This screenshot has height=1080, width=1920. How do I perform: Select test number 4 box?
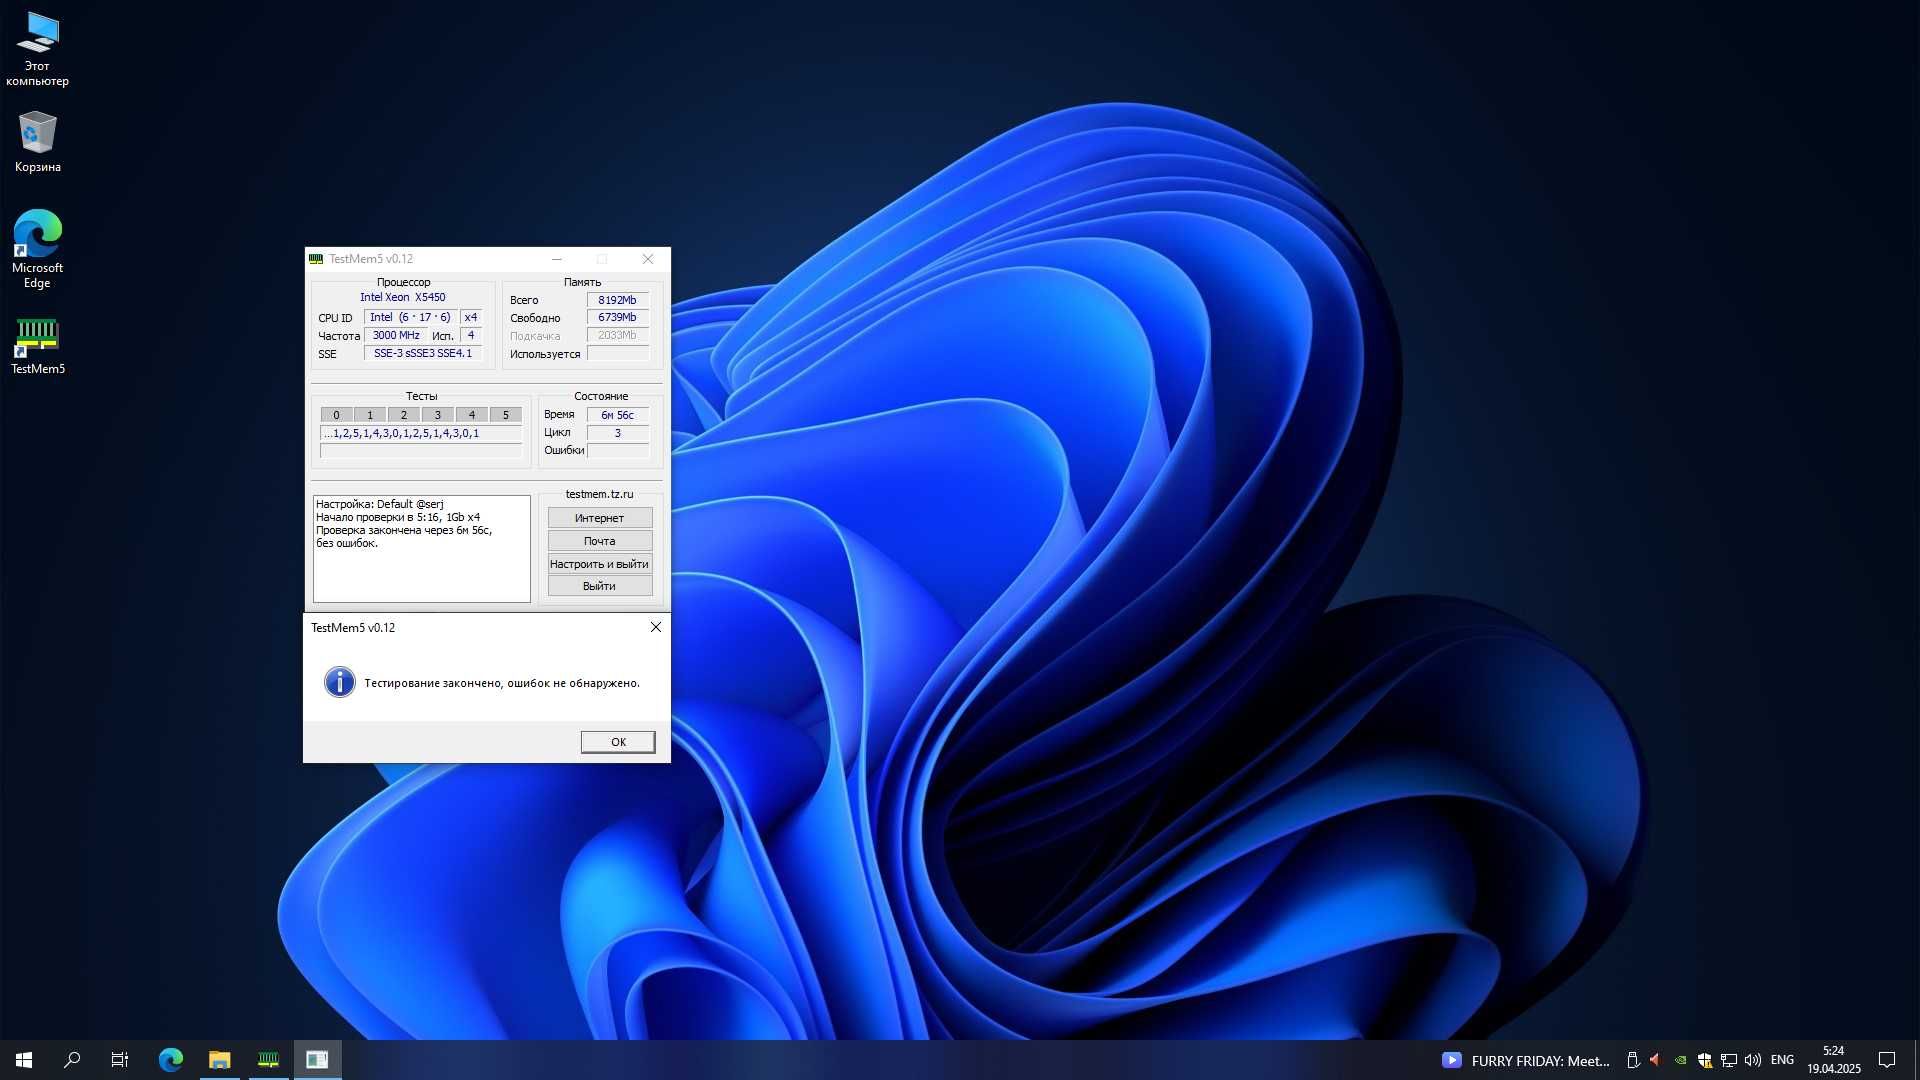click(x=472, y=415)
